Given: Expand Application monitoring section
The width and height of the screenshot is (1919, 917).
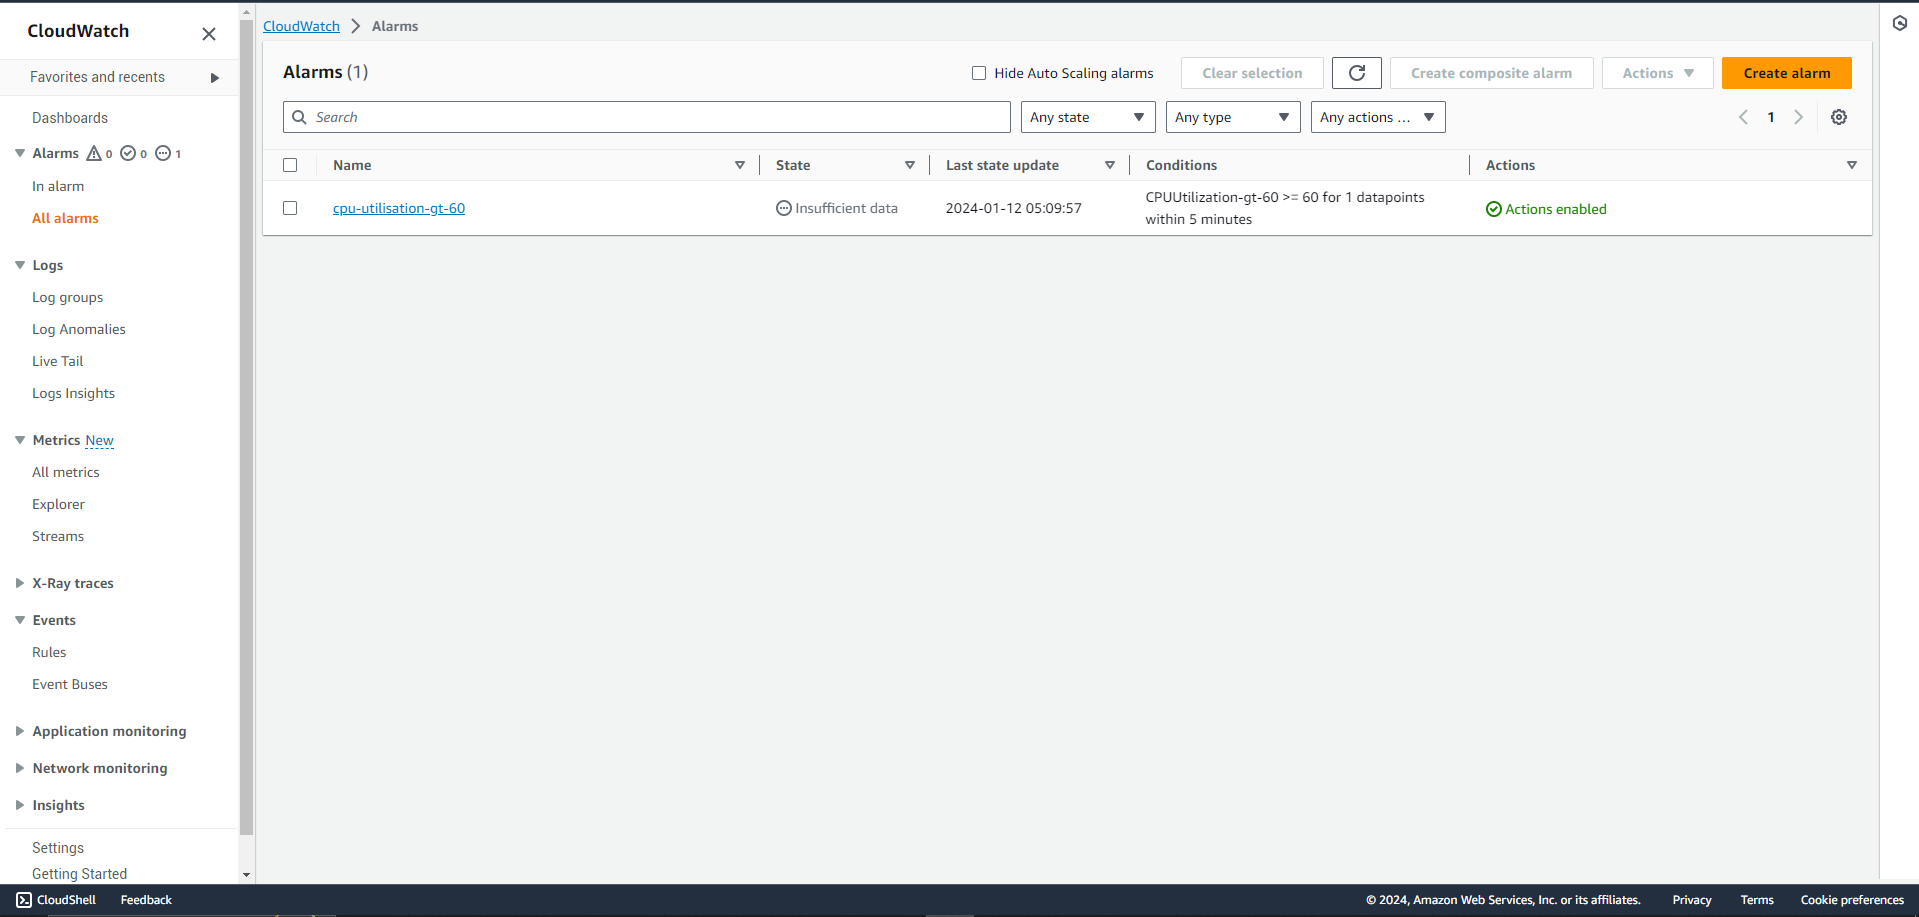Looking at the screenshot, I should pyautogui.click(x=20, y=731).
